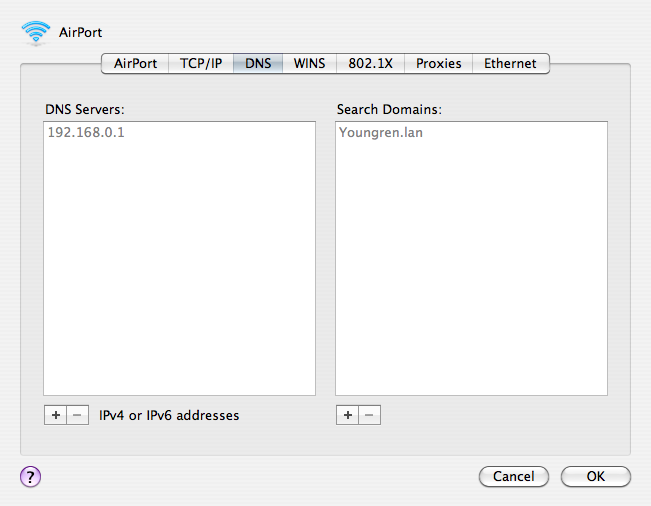Add a search domain with the plus button
The image size is (651, 506).
tap(347, 415)
